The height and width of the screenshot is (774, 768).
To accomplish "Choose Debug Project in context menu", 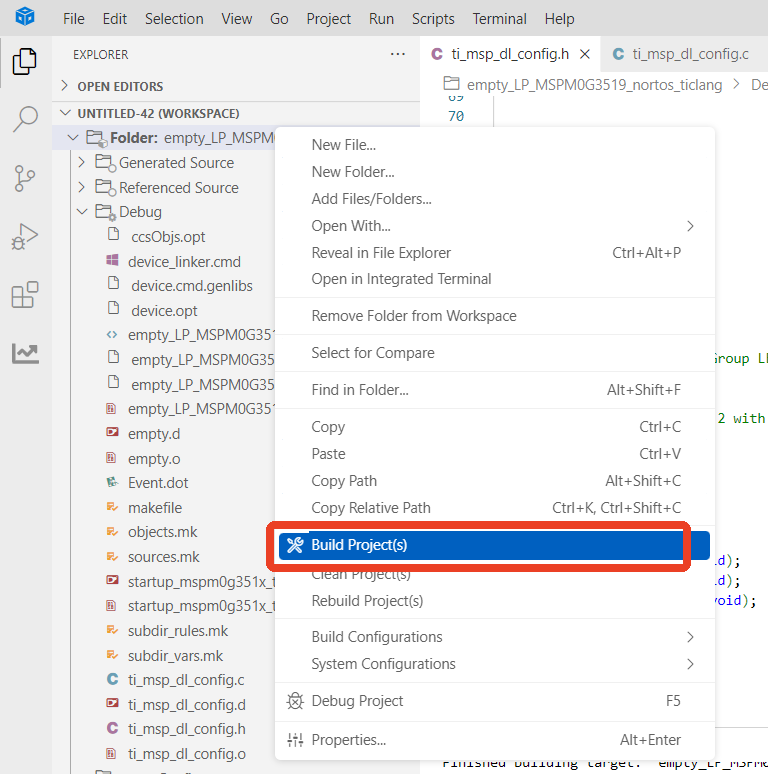I will [x=495, y=701].
